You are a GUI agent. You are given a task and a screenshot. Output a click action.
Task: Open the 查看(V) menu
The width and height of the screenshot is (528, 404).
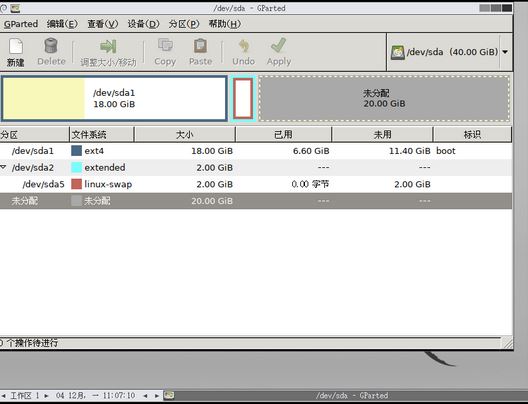click(x=103, y=24)
